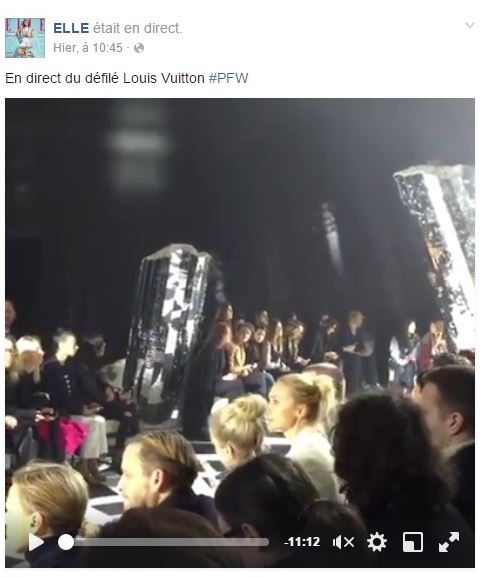Open the ELLE profile picture
This screenshot has height=577, width=480.
(25, 38)
